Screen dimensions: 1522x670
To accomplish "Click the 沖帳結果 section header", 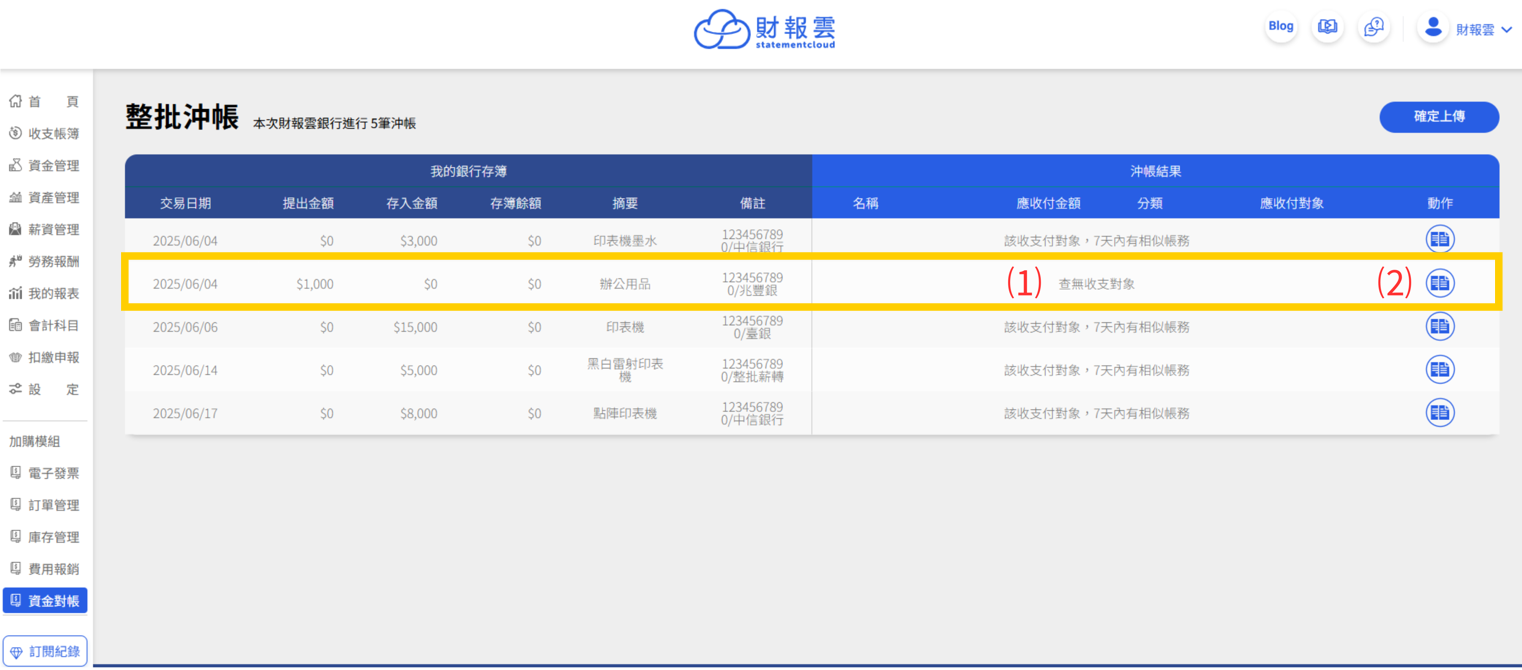I will (x=1155, y=171).
